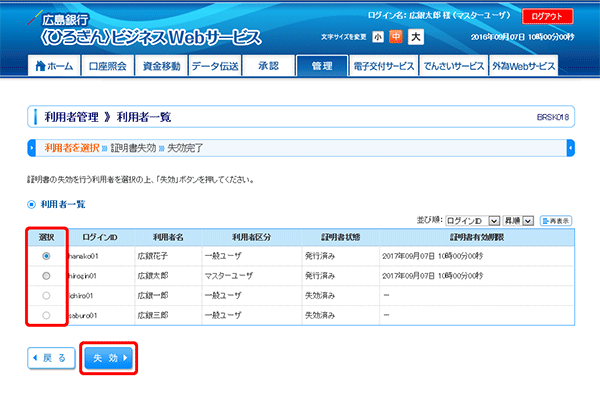Click the 証明書有効期限 column header
600x399 pixels.
(477, 237)
